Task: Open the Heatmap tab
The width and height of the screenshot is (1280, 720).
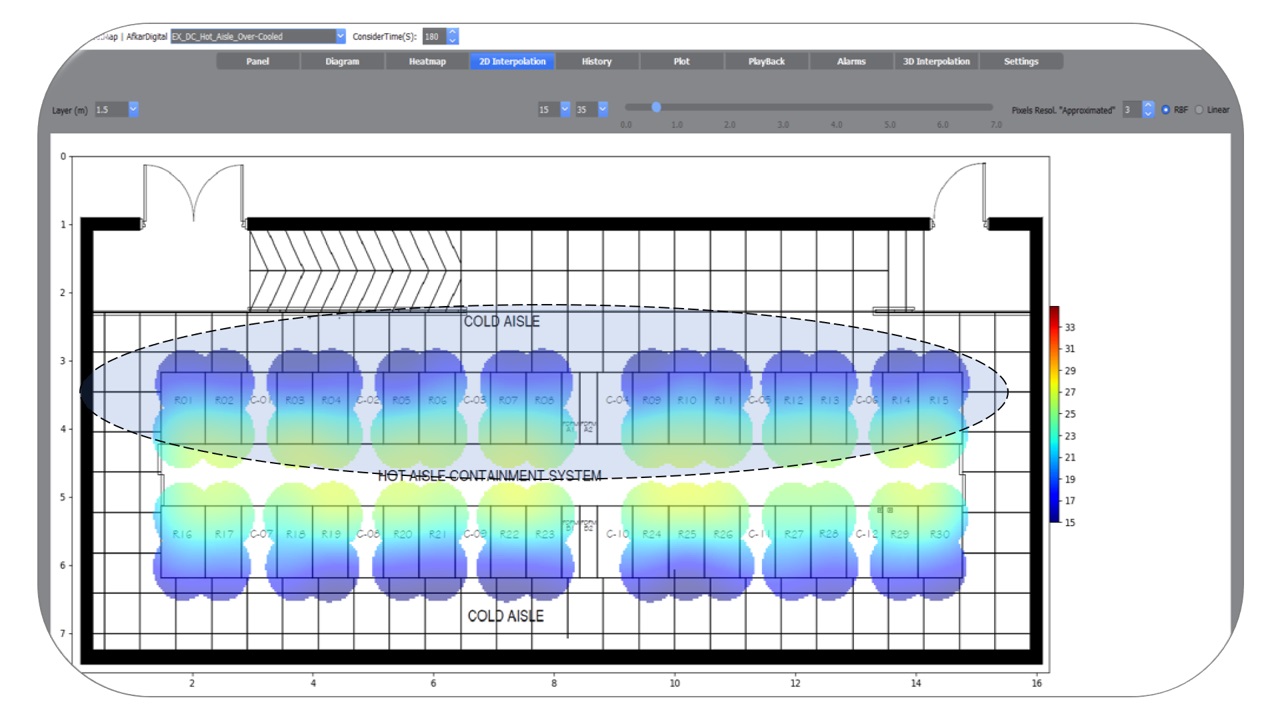Action: point(428,61)
